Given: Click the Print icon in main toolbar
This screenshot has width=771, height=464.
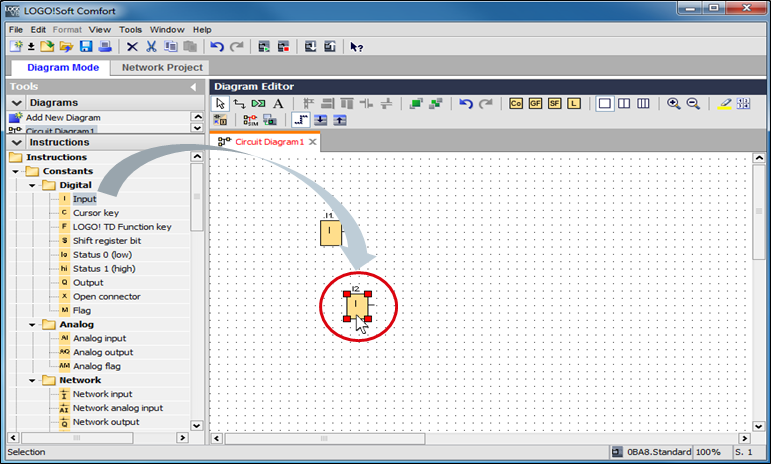Looking at the screenshot, I should [105, 47].
